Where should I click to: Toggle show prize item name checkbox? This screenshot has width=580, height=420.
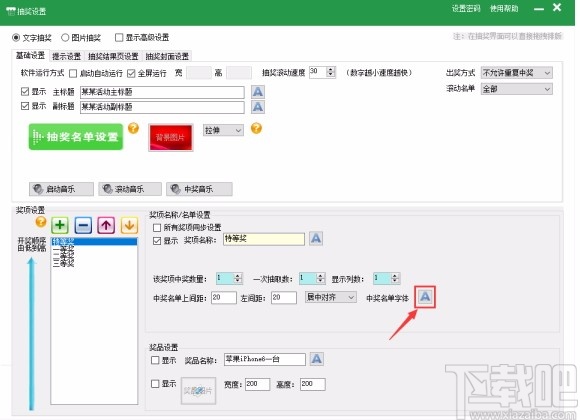(x=157, y=241)
